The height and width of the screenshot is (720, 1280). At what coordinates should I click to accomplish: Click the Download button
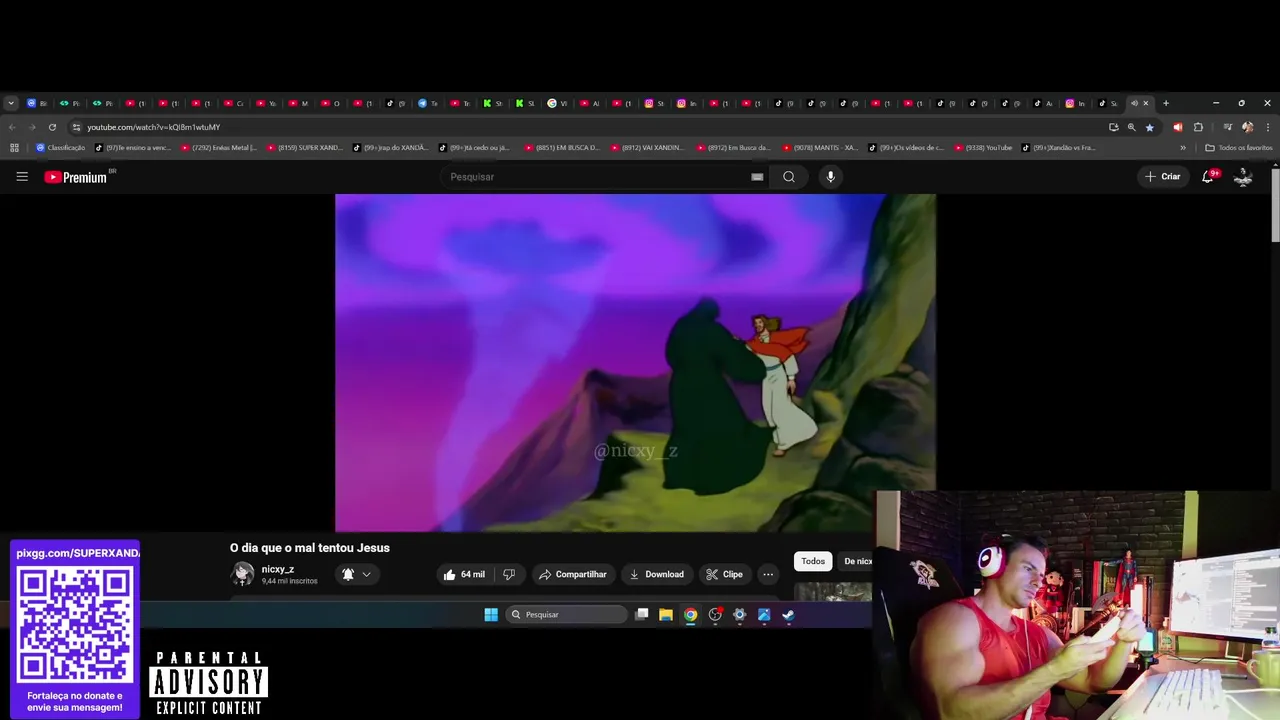(x=656, y=574)
